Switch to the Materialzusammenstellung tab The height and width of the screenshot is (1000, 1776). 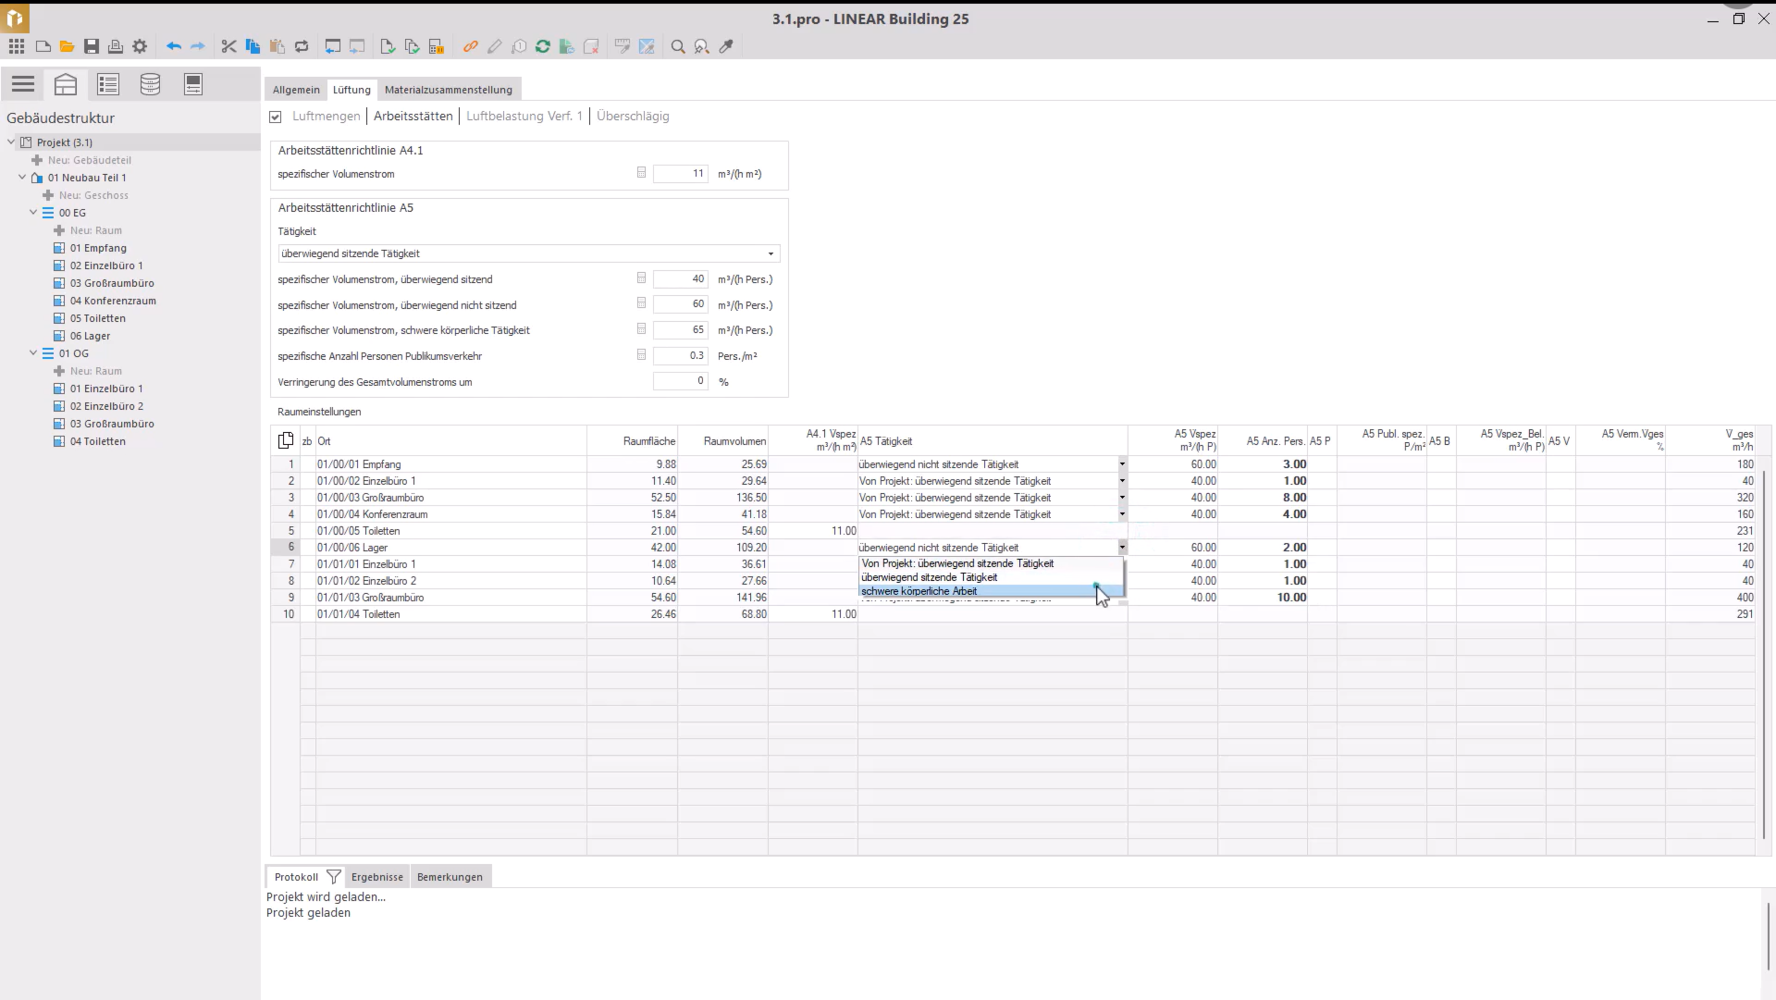448,90
